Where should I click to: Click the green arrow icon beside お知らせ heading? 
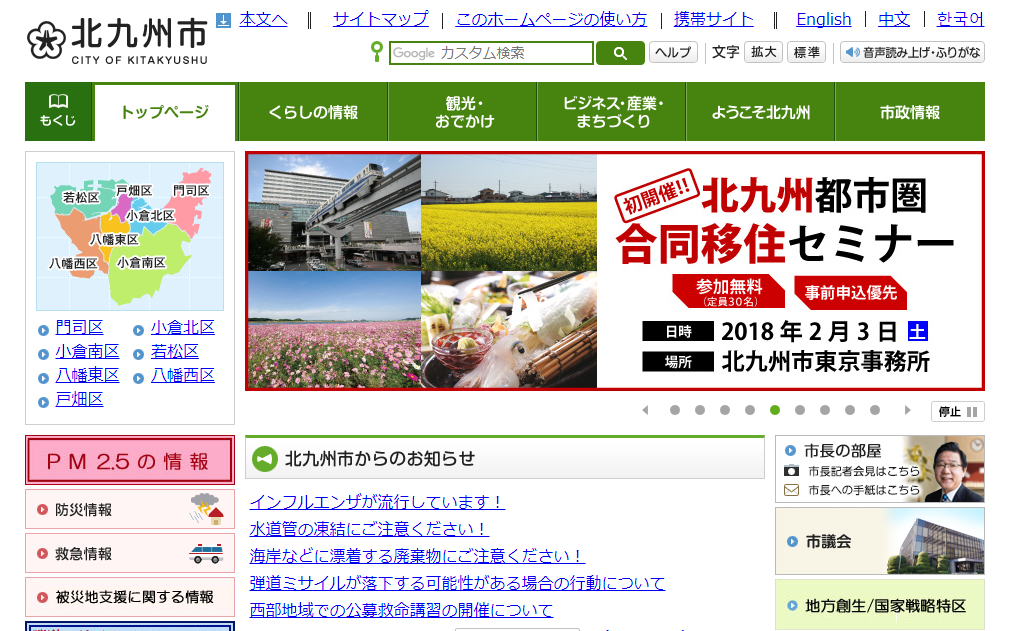pyautogui.click(x=265, y=459)
